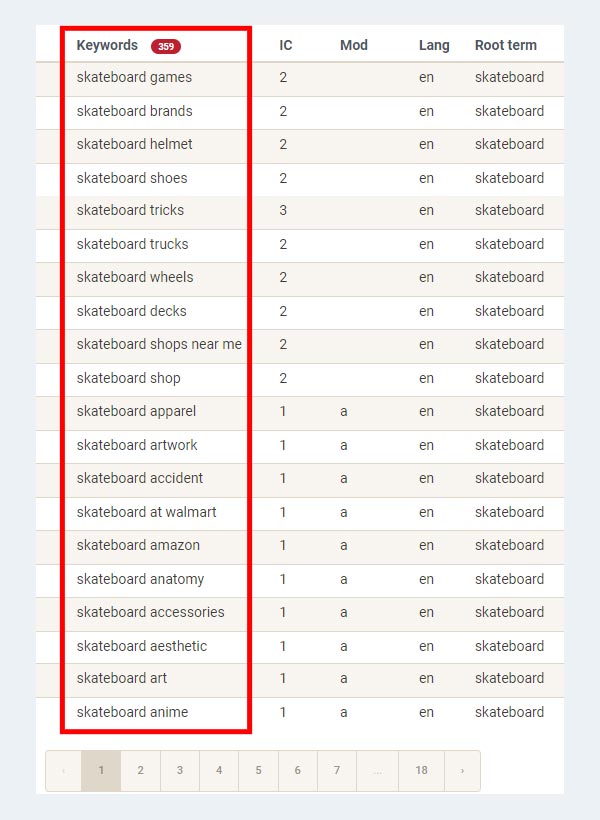The width and height of the screenshot is (600, 820).
Task: Click the 359 keywords count badge
Action: point(165,46)
